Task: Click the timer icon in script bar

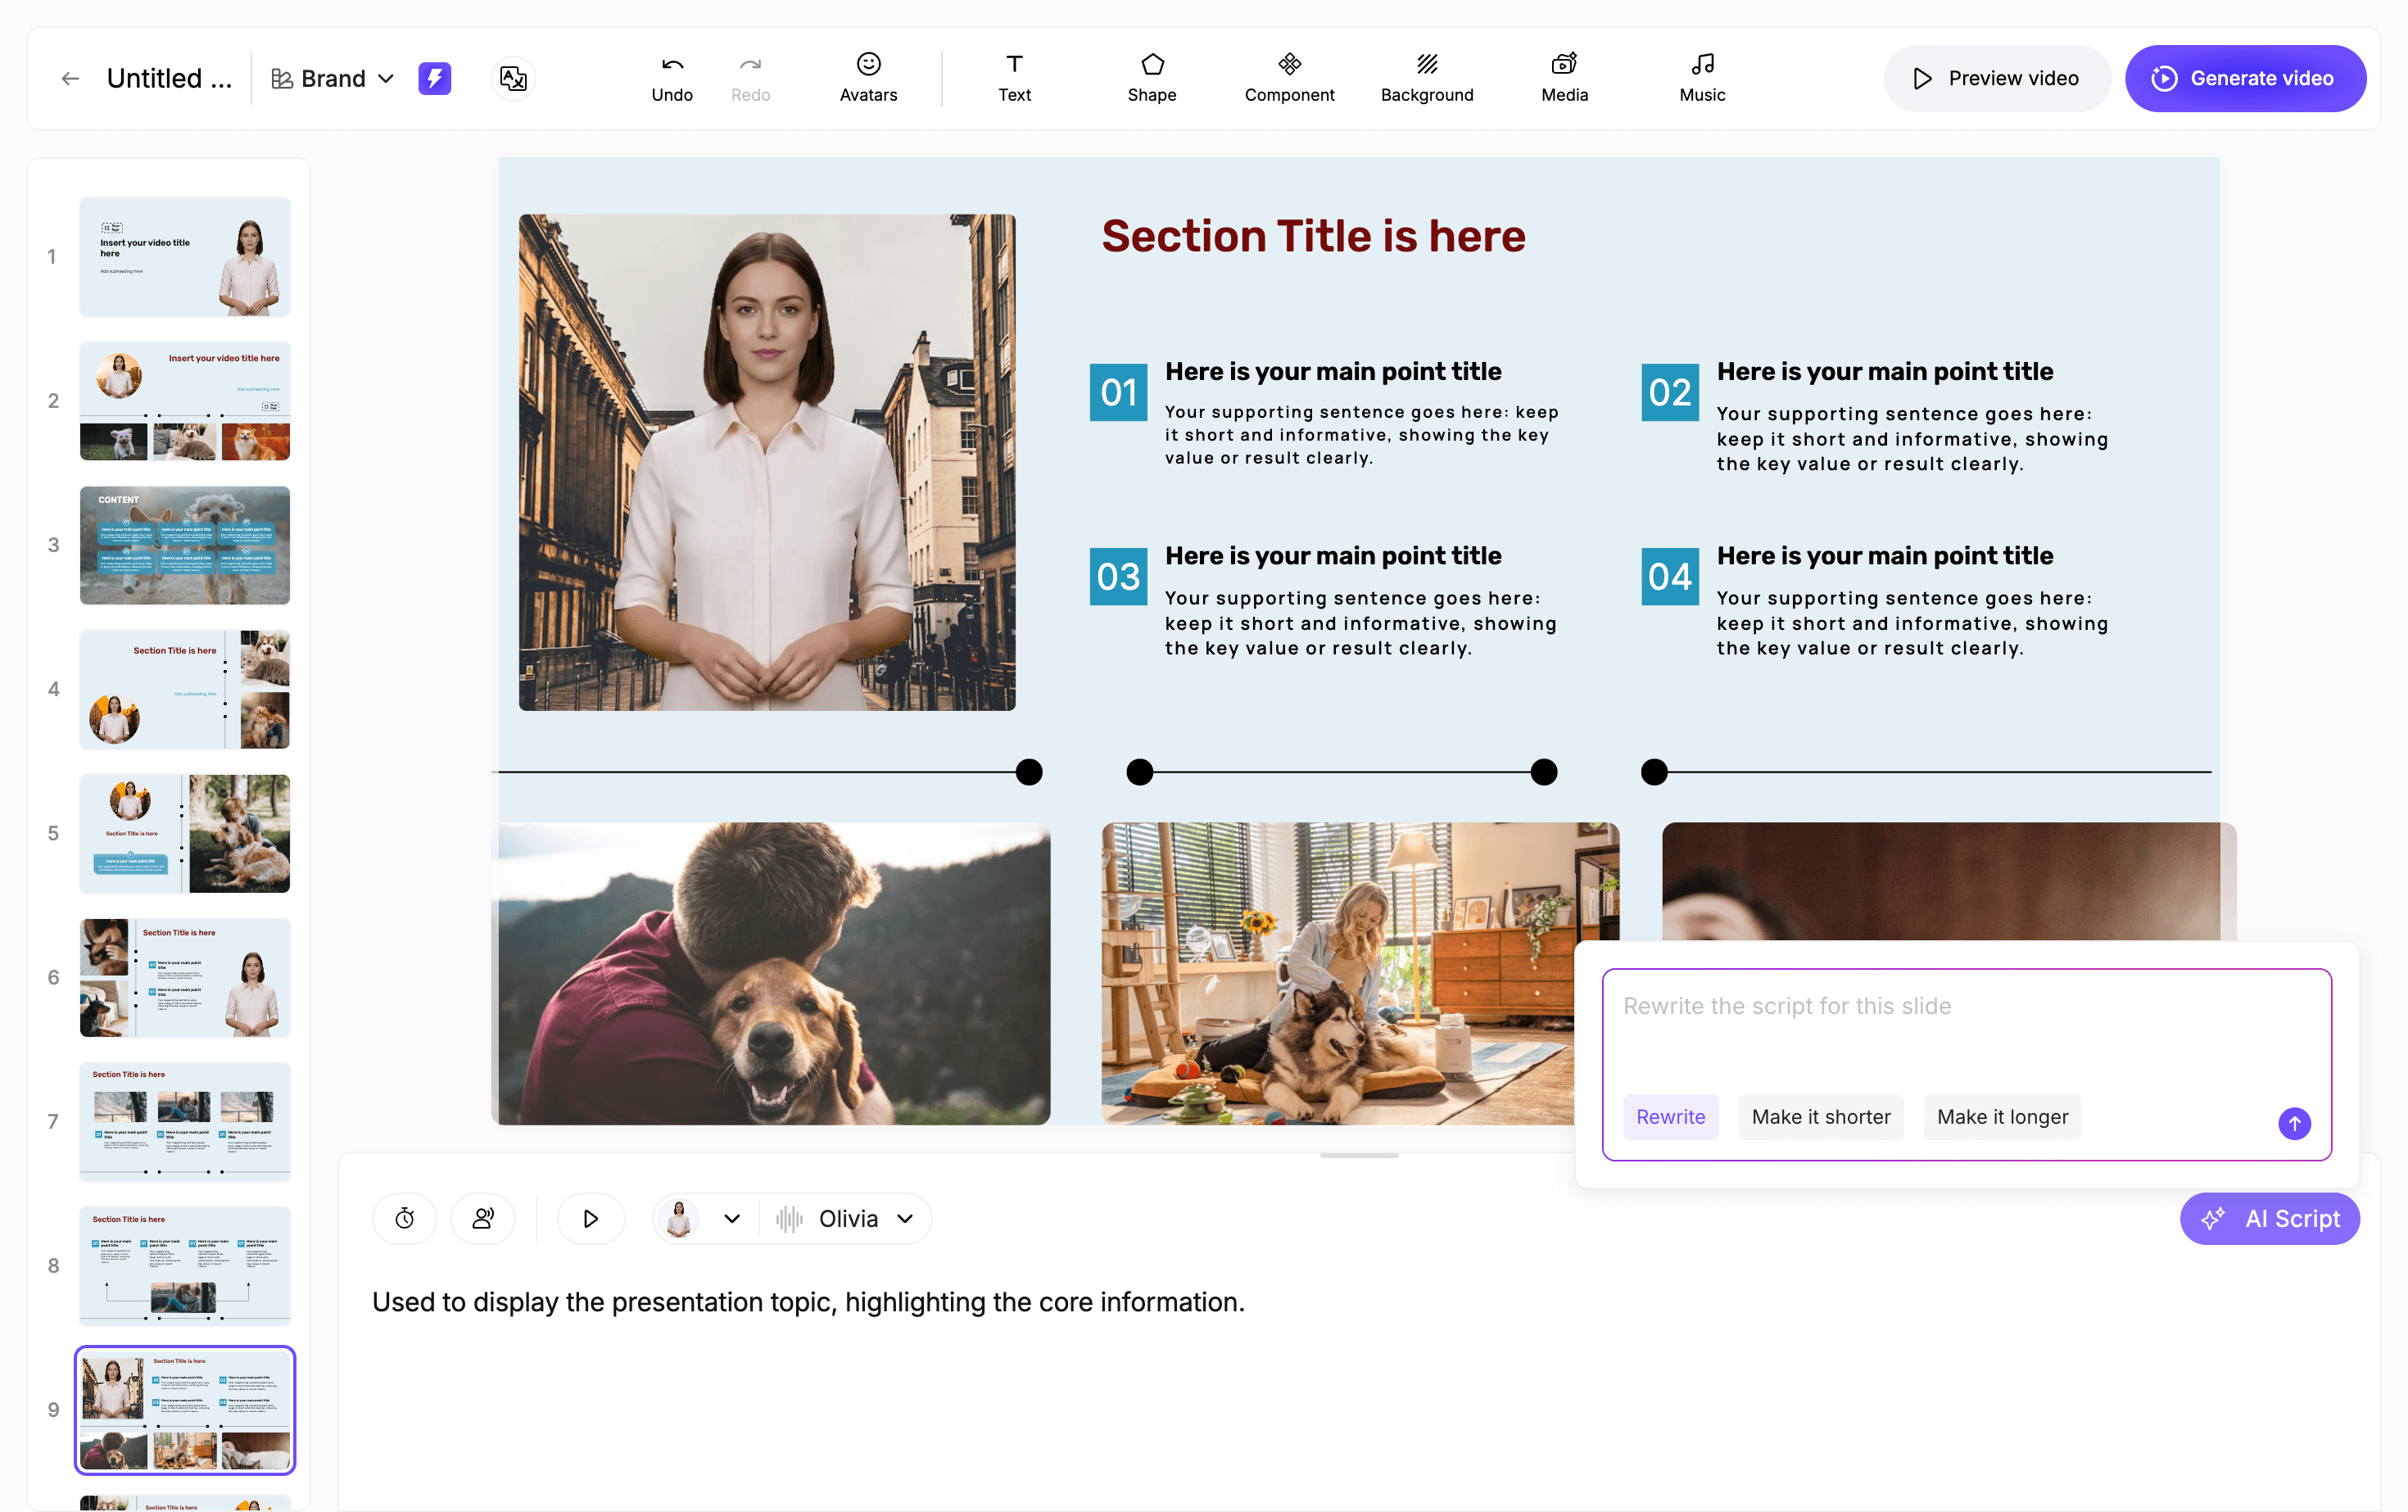Action: tap(405, 1218)
